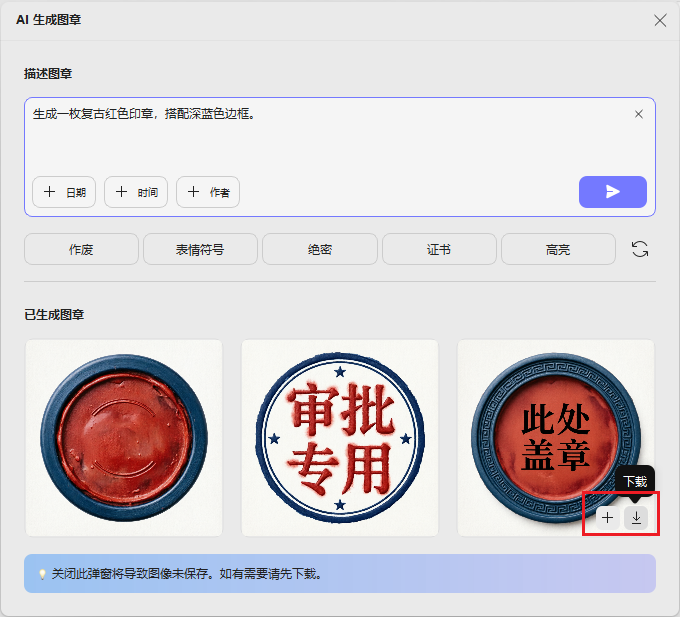The width and height of the screenshot is (680, 617).
Task: Refresh the suggested stamp categories
Action: (640, 249)
